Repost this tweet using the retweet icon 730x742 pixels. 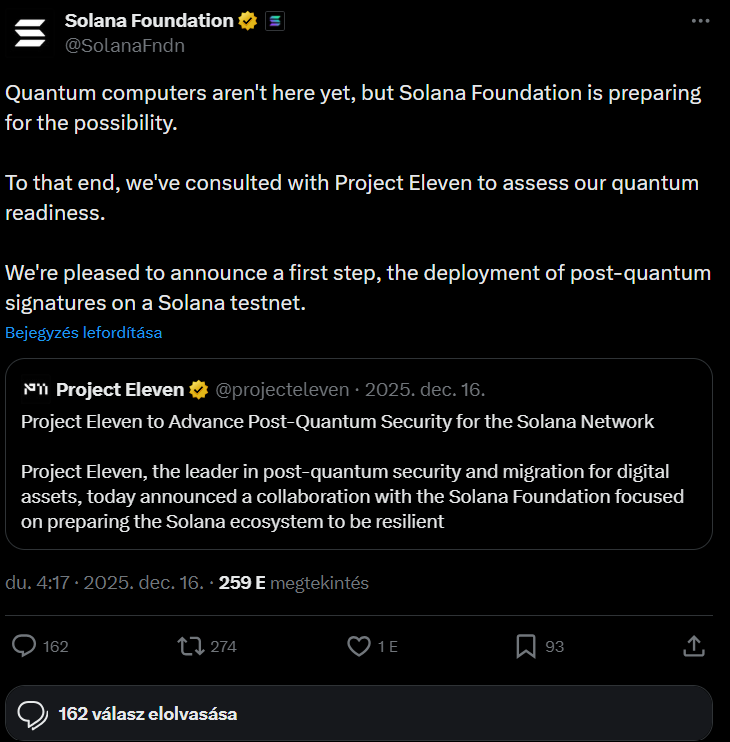189,646
